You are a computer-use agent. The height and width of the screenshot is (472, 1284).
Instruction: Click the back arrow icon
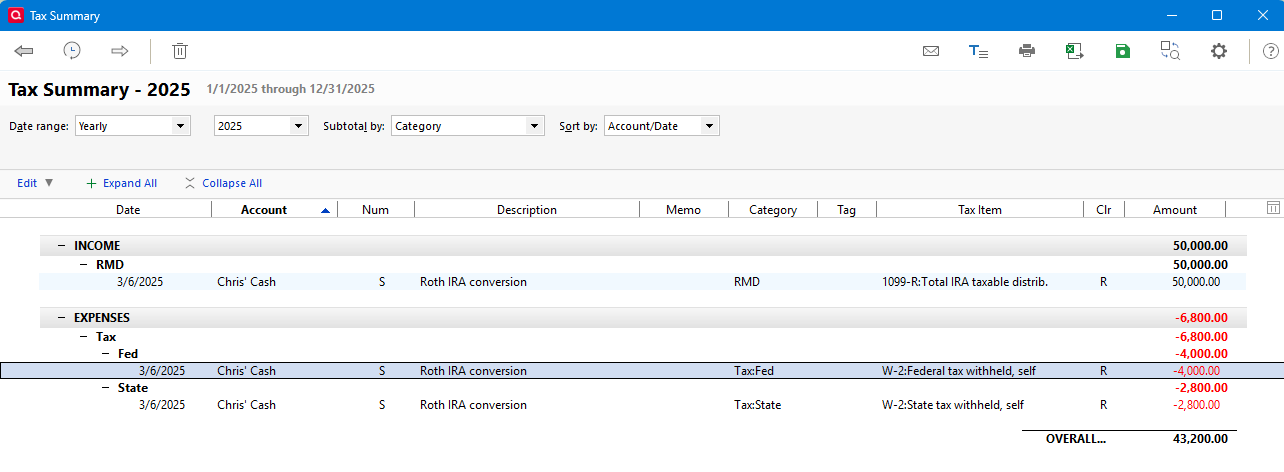tap(24, 51)
